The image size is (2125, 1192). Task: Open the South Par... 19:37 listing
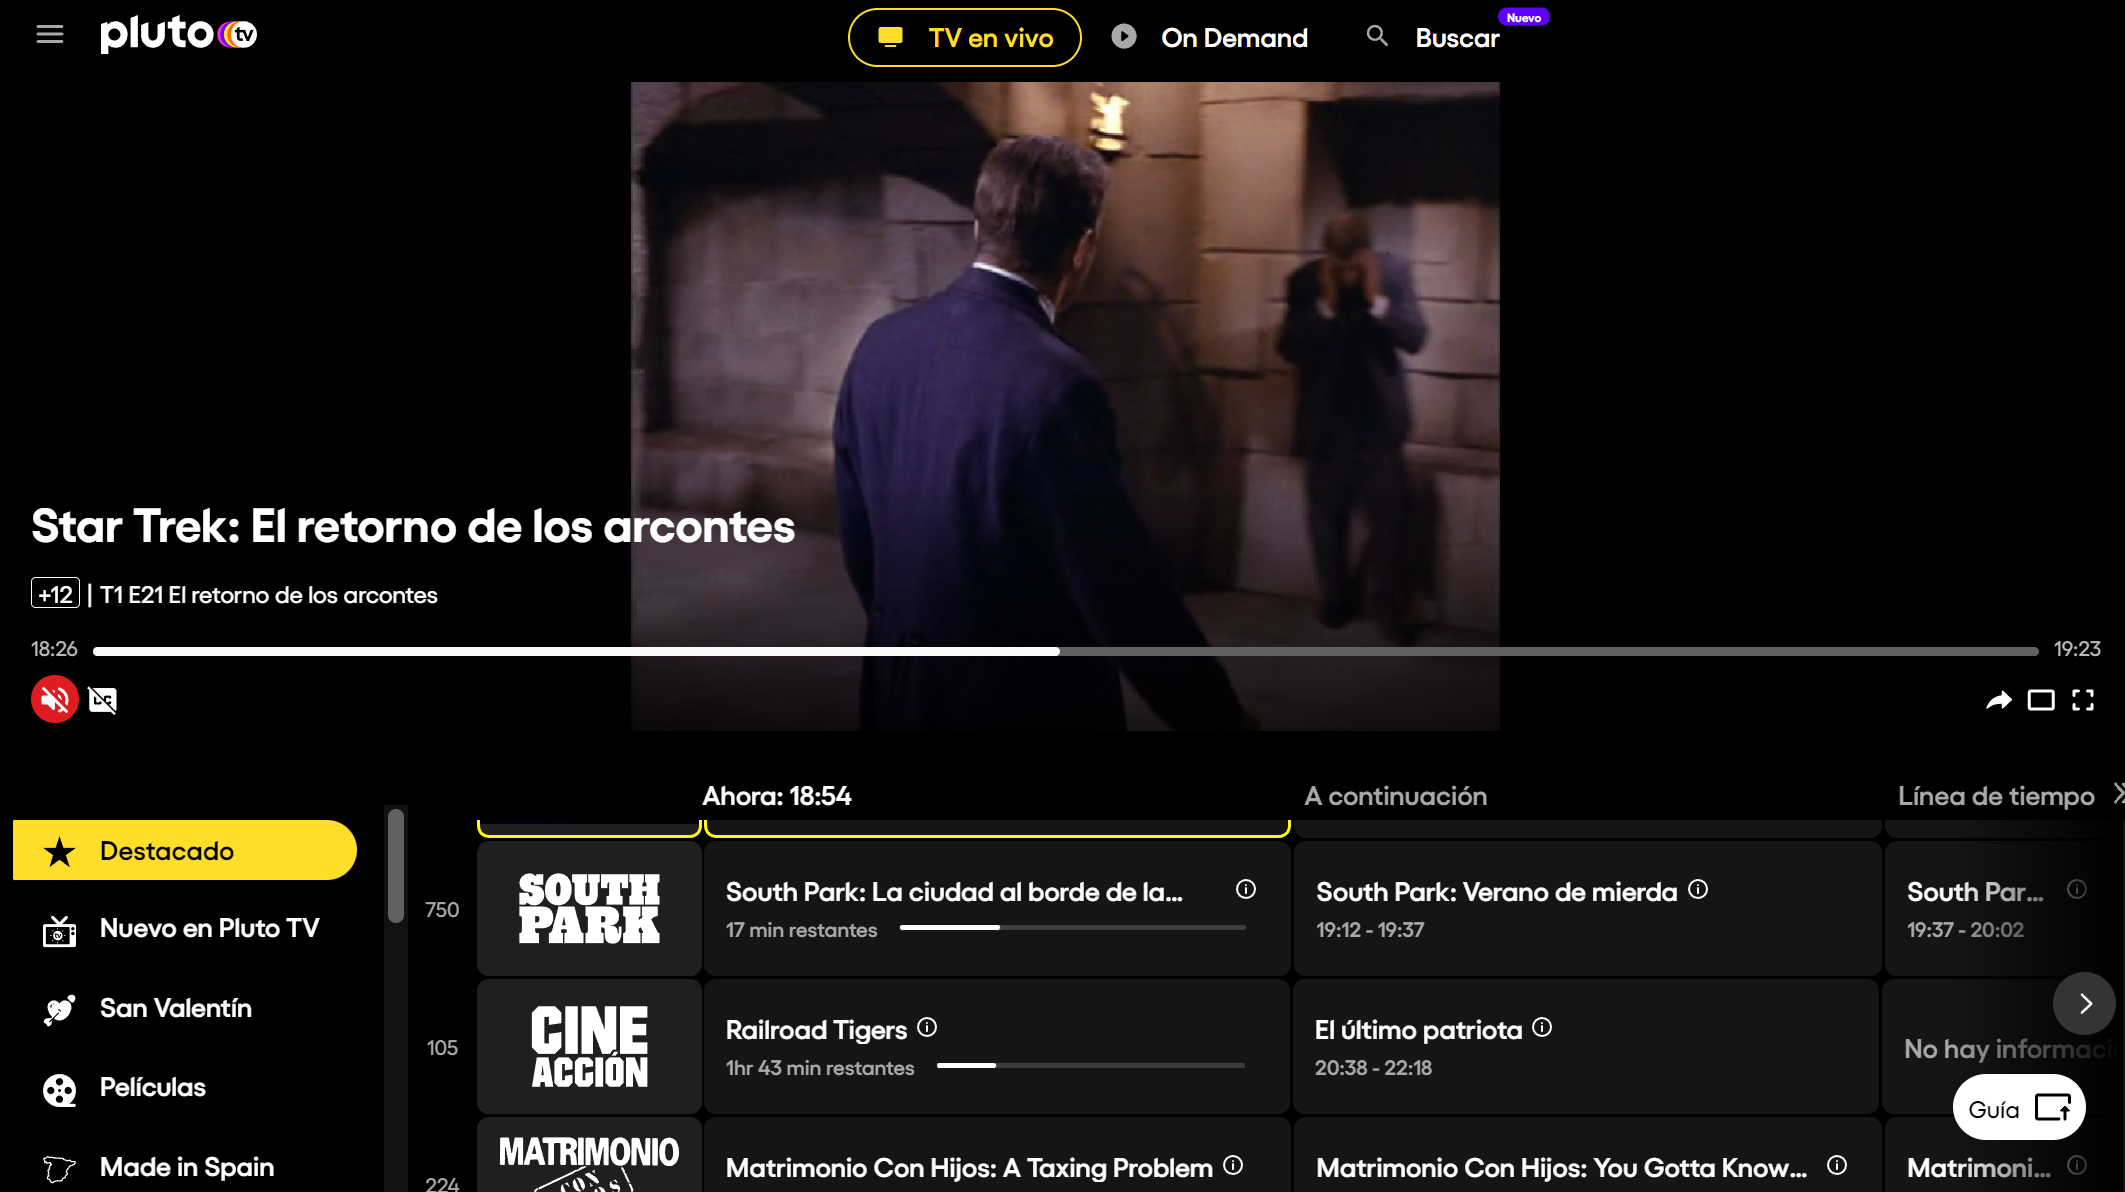coord(2003,908)
